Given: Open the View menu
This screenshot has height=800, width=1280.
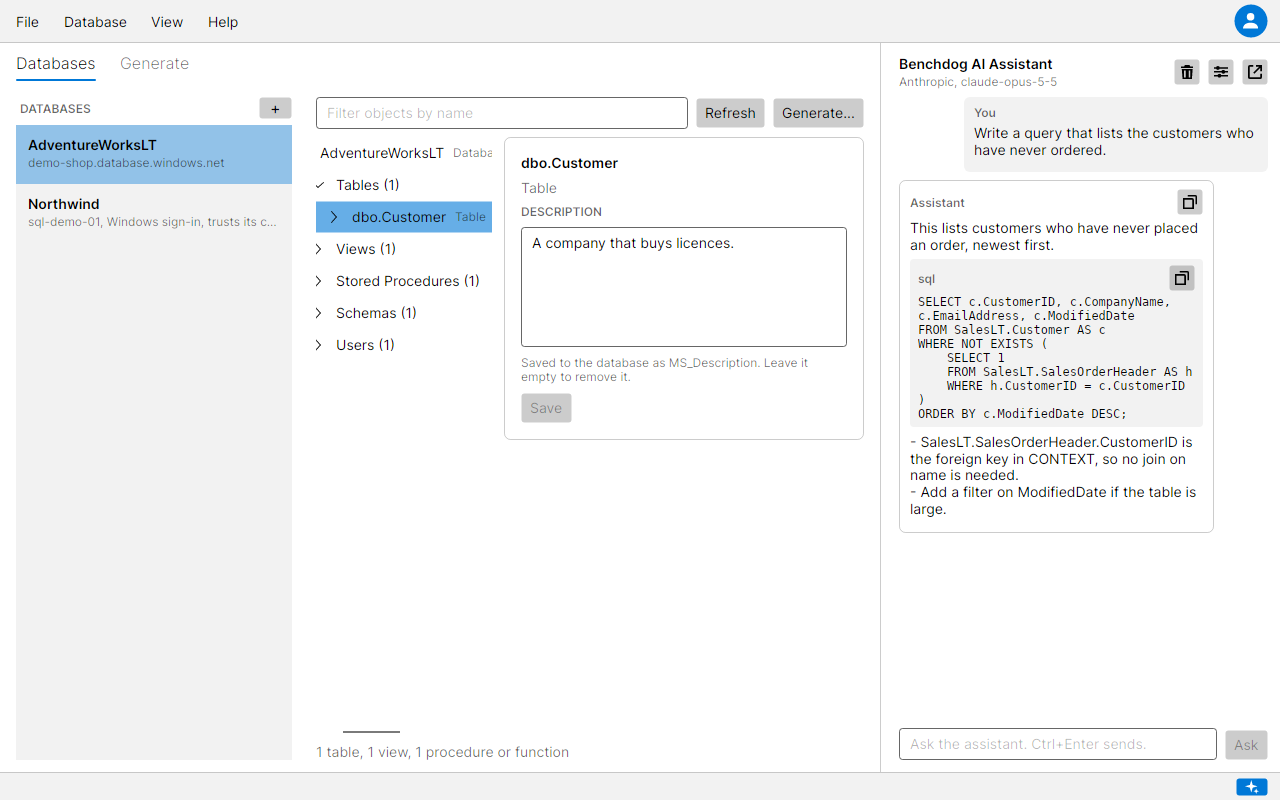Looking at the screenshot, I should pos(167,22).
